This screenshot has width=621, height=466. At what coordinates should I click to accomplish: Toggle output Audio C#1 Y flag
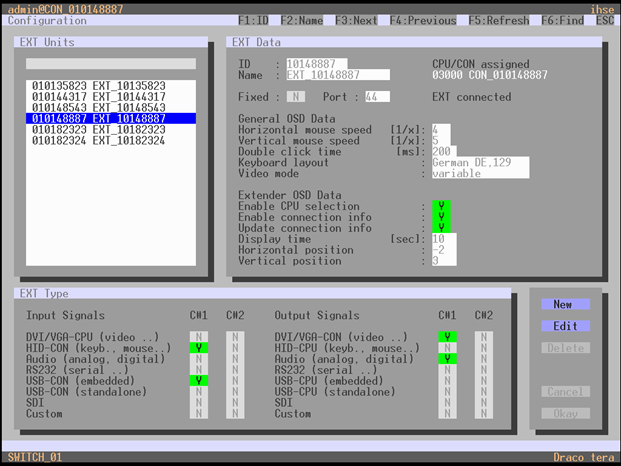(448, 359)
